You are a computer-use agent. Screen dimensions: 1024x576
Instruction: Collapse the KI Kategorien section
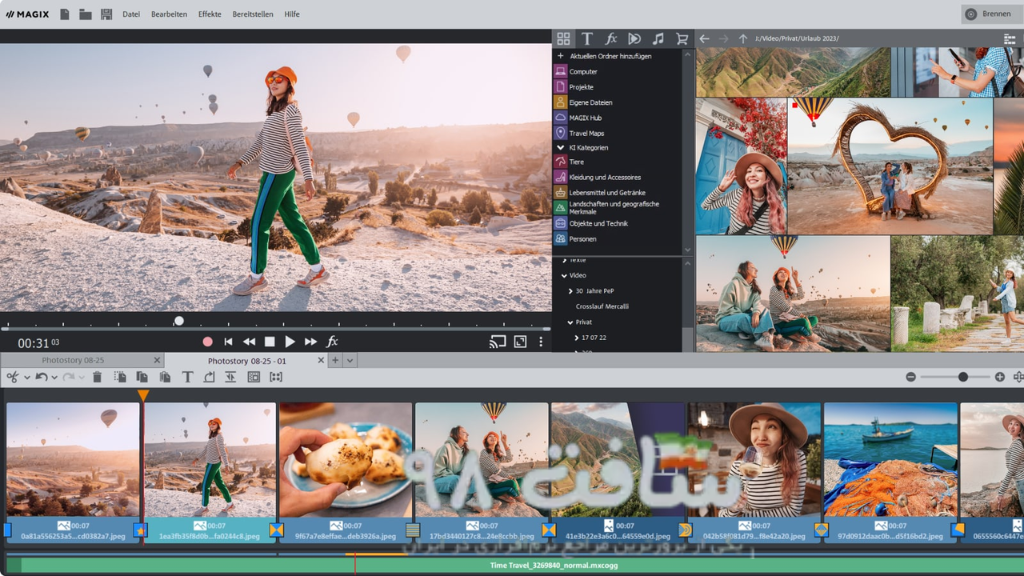[560, 148]
